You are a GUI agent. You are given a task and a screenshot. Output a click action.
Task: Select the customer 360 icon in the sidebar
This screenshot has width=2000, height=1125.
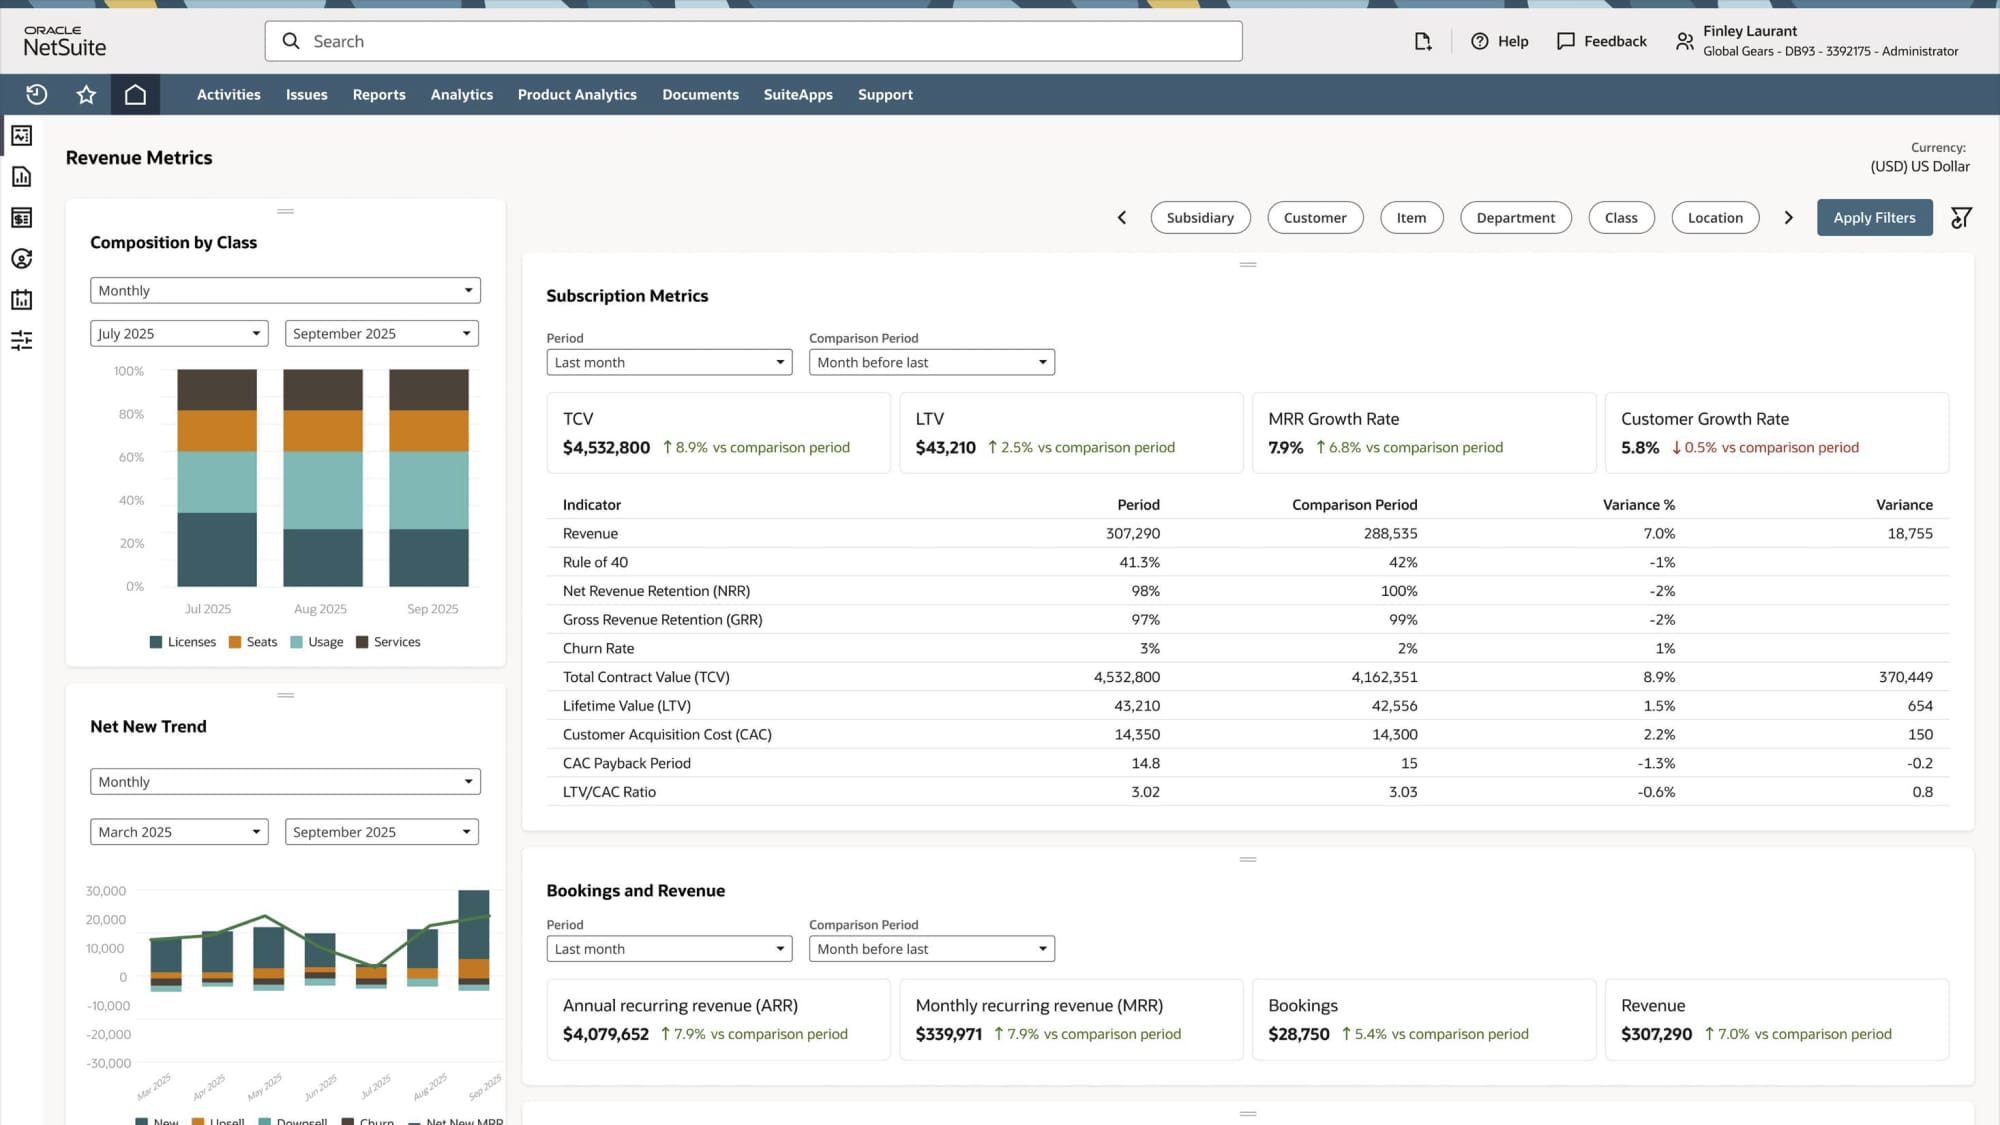21,258
